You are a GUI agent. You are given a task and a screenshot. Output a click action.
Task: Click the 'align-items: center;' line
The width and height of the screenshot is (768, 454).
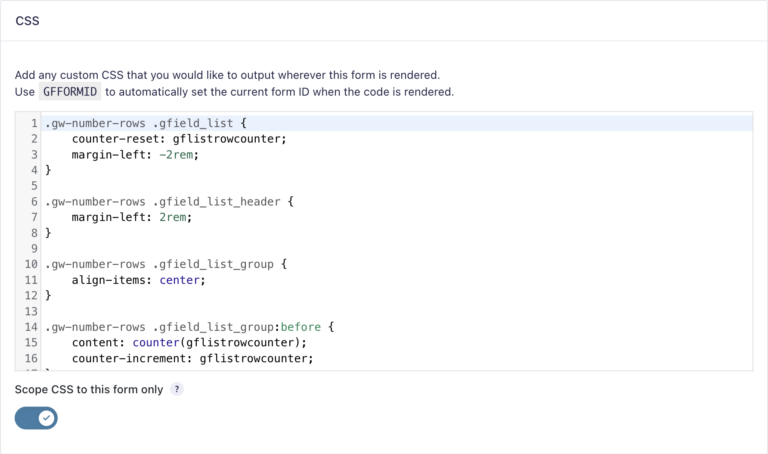pyautogui.click(x=139, y=280)
